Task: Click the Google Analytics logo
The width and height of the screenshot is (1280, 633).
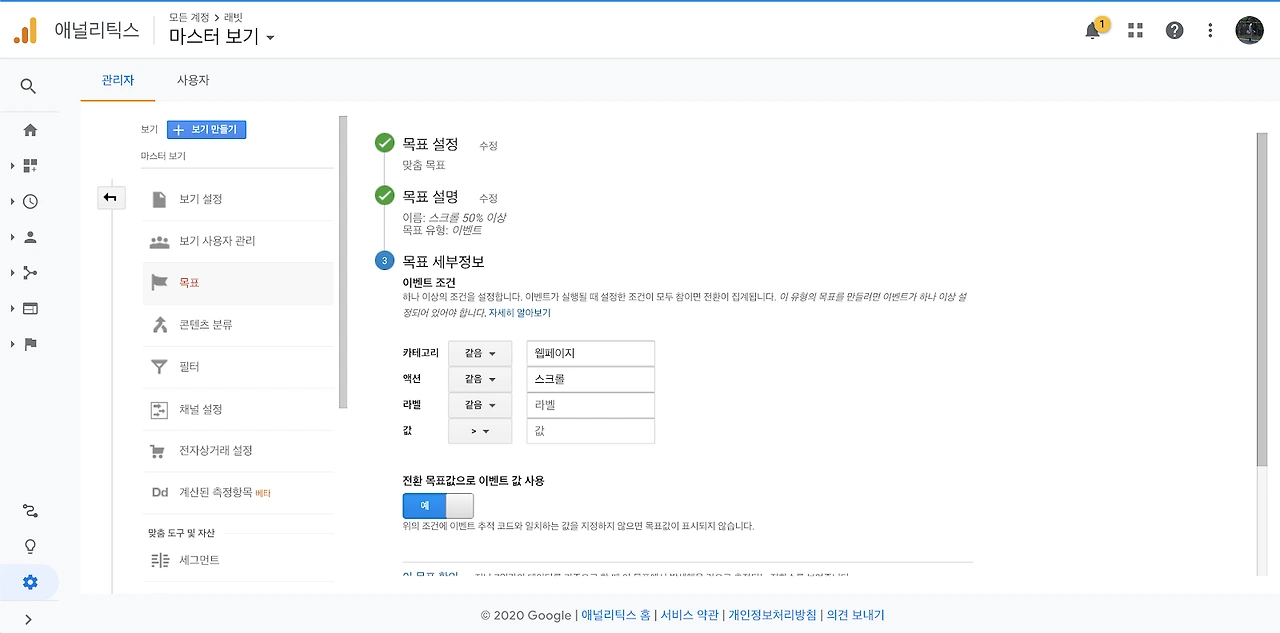Action: (x=25, y=30)
